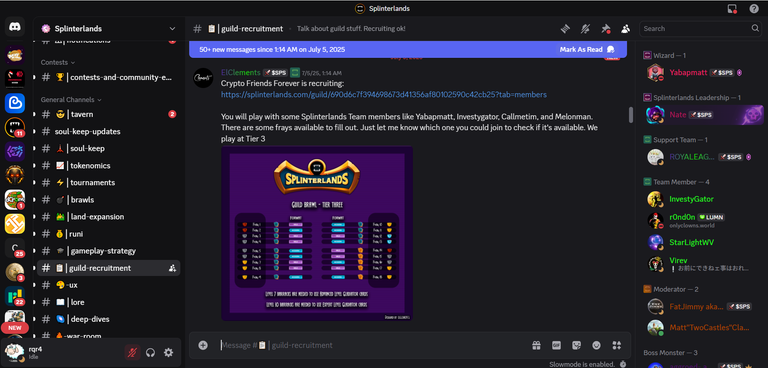Open the apps icon in message bar
Image resolution: width=768 pixels, height=368 pixels.
point(616,345)
